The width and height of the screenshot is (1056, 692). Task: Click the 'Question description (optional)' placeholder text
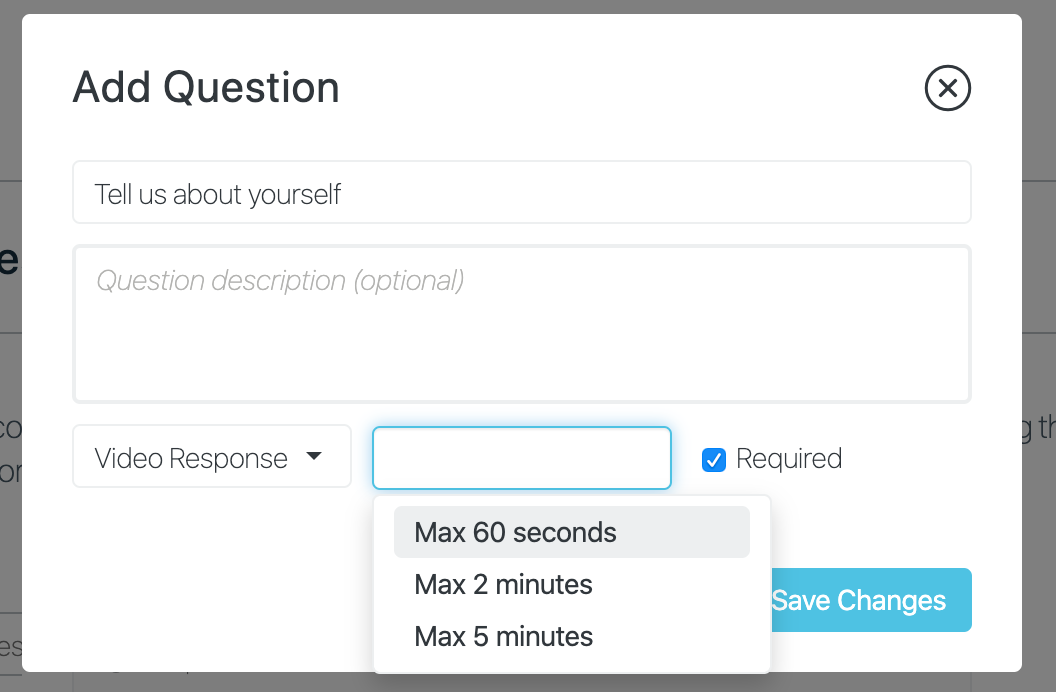coord(280,281)
